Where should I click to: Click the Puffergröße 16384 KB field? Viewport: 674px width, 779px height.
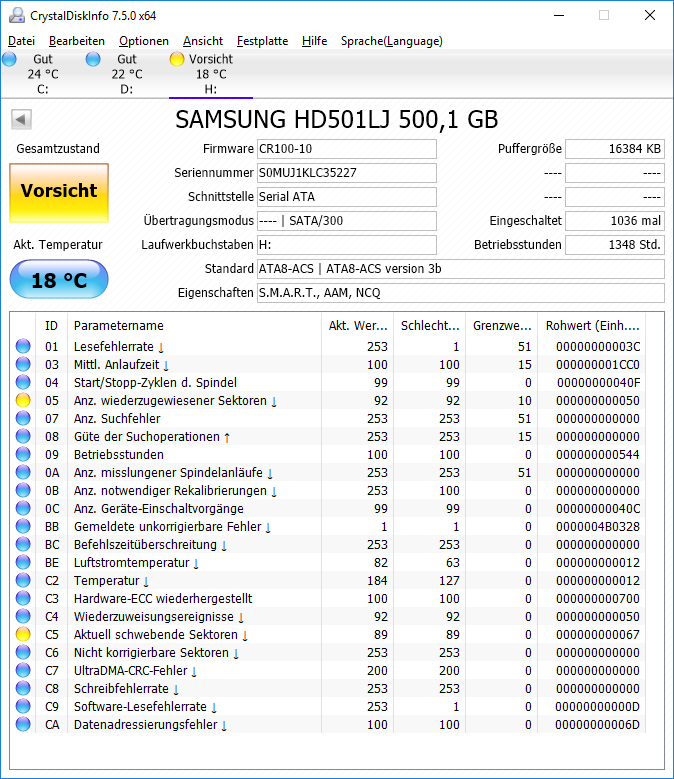615,149
